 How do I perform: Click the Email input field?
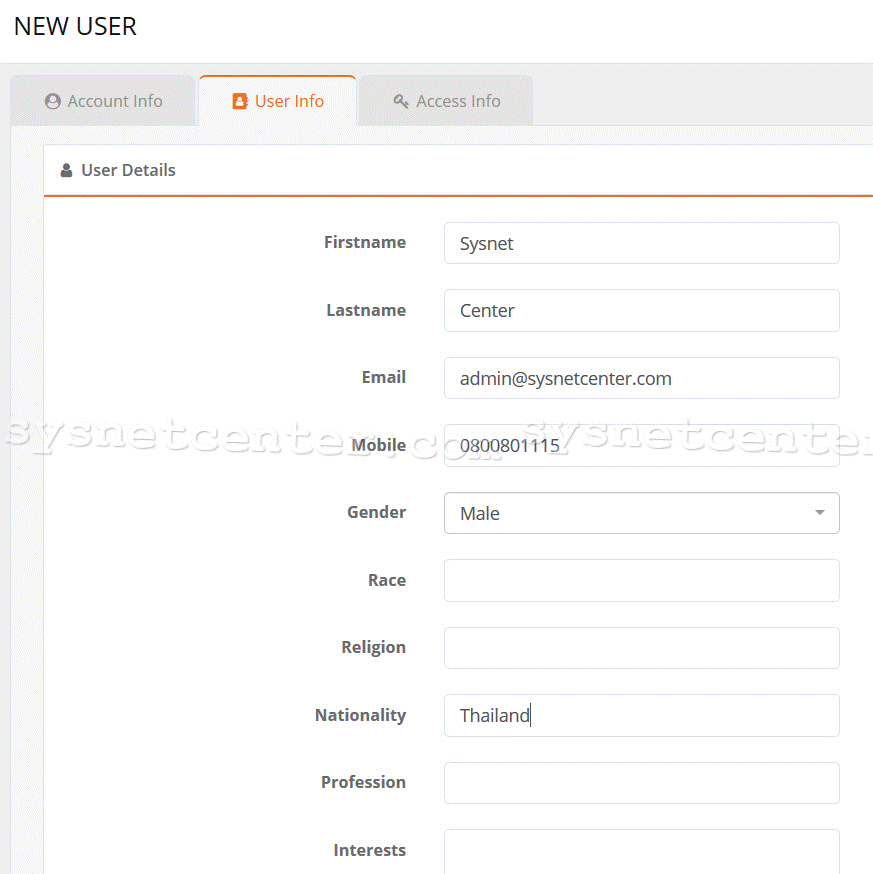(642, 378)
